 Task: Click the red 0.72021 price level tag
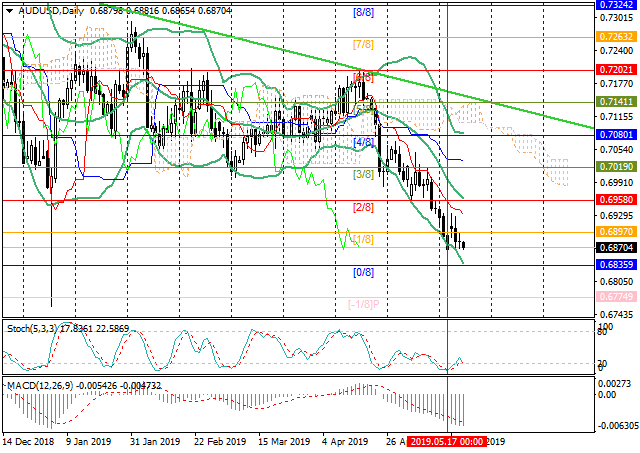coord(618,71)
